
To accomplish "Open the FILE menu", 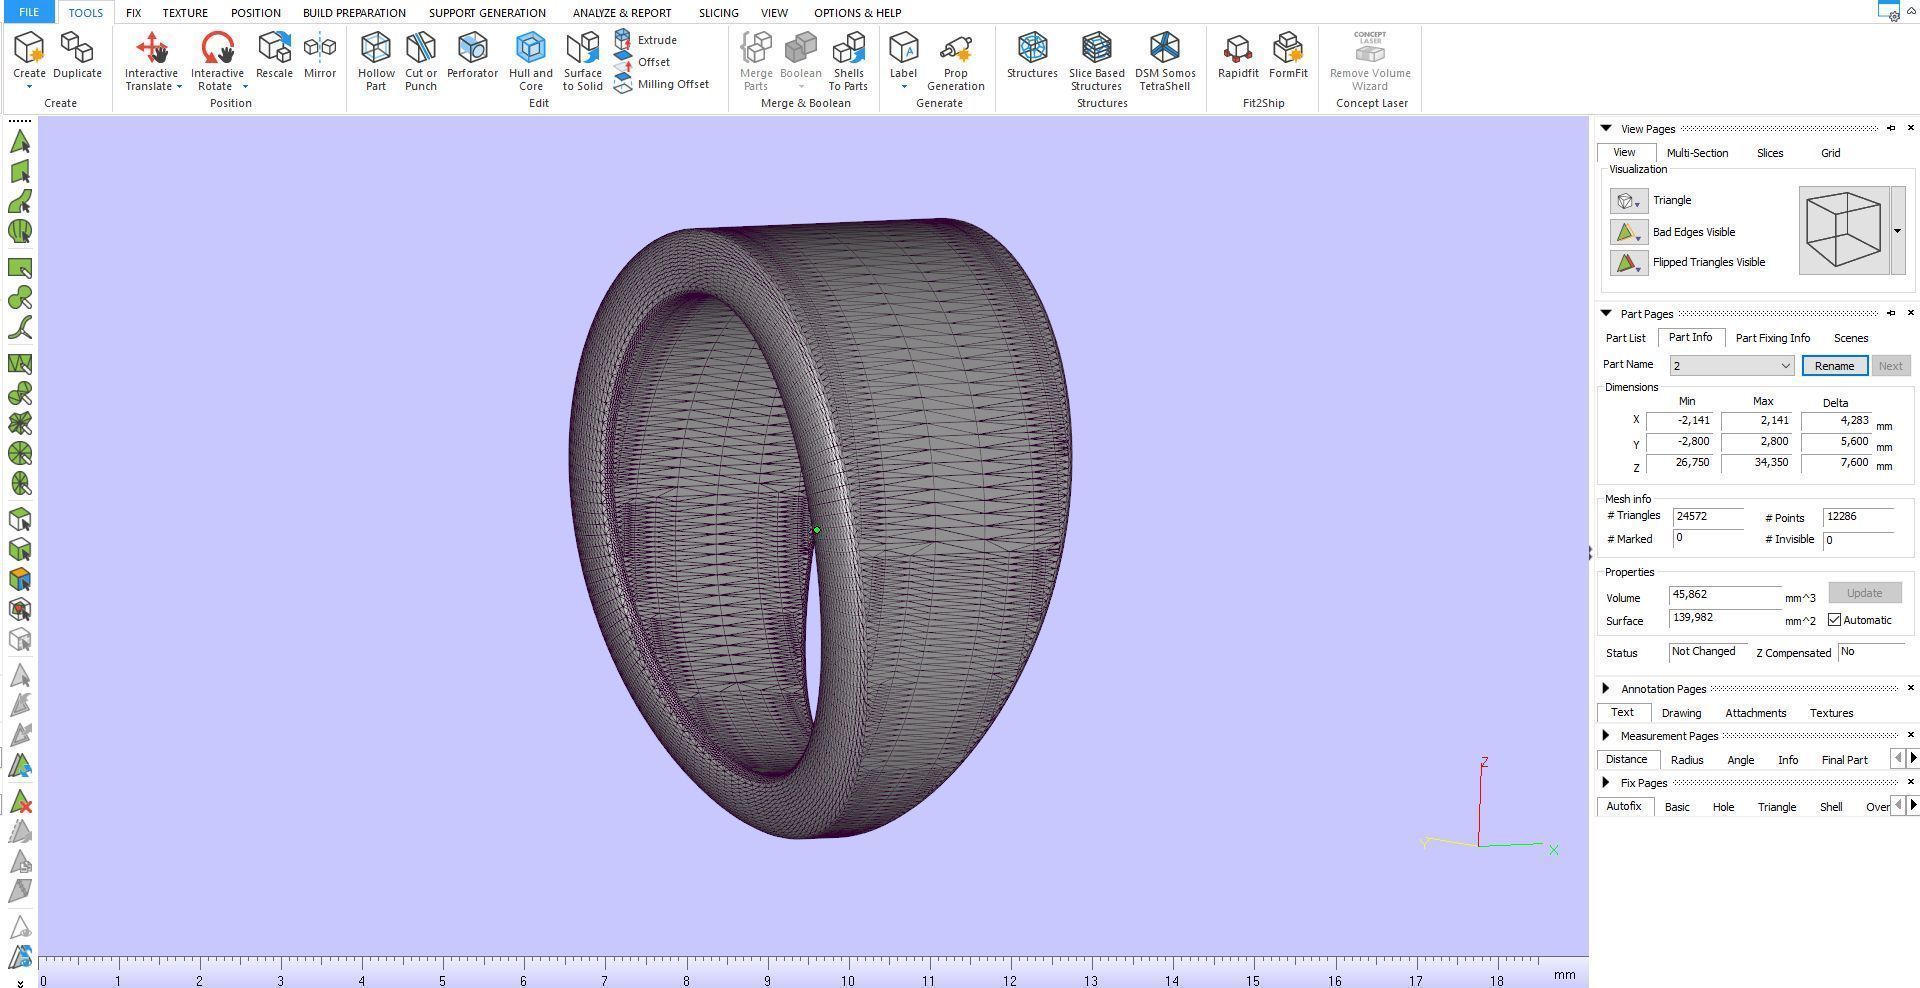I will (x=28, y=12).
